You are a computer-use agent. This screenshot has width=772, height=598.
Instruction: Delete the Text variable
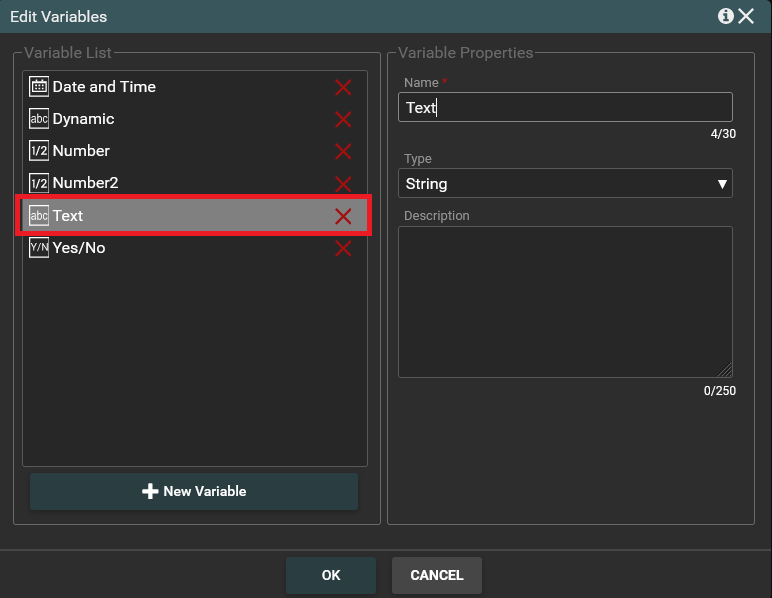[343, 216]
